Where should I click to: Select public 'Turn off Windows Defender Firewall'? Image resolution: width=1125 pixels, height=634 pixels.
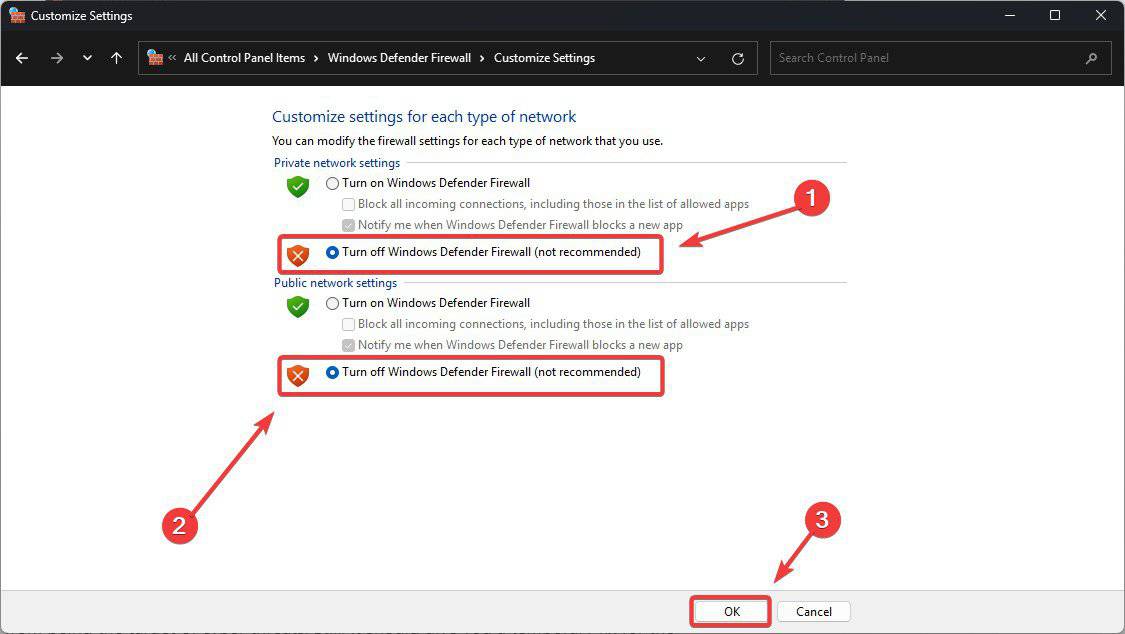tap(332, 372)
